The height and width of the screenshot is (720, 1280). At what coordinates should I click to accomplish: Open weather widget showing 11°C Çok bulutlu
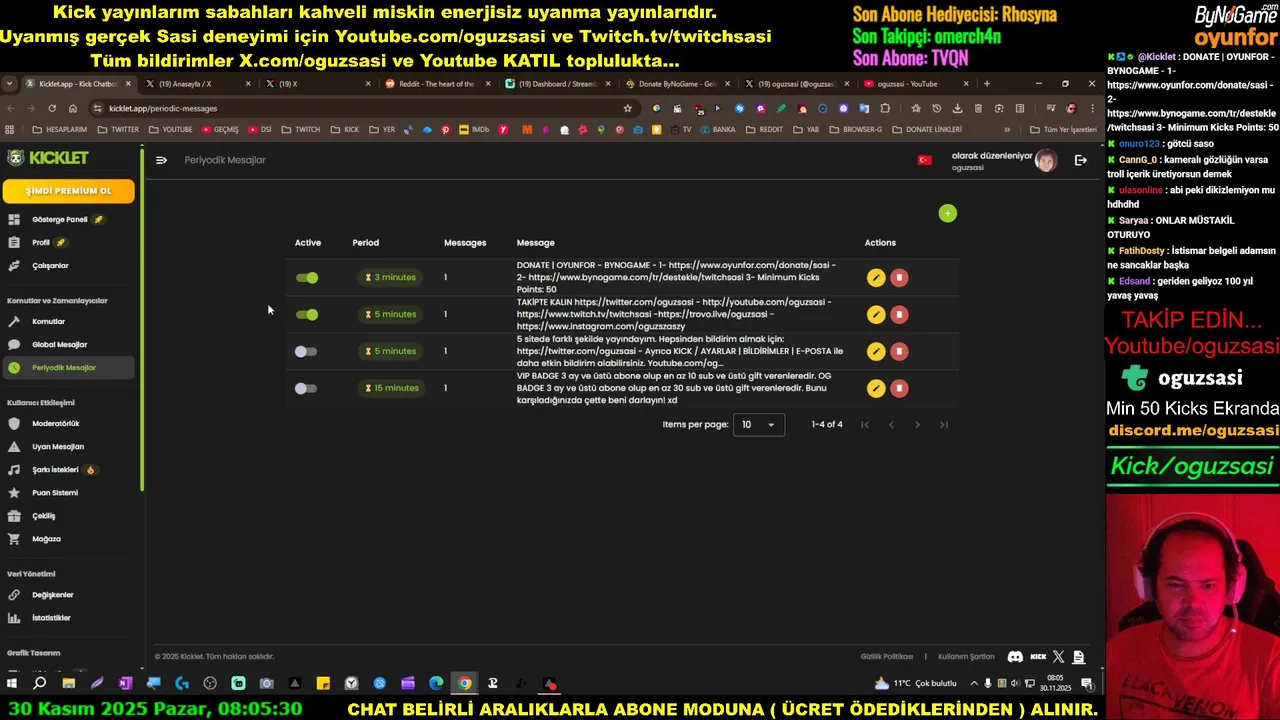(916, 683)
